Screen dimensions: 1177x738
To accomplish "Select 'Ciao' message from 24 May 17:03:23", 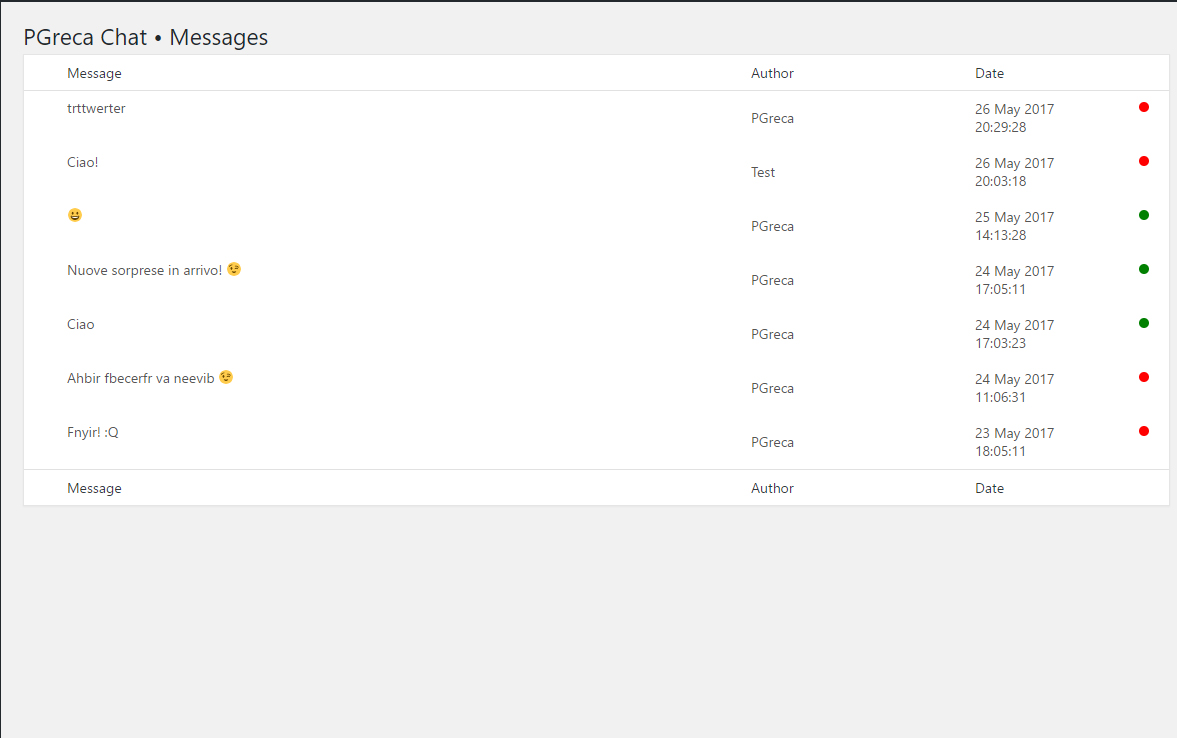I will [x=80, y=324].
